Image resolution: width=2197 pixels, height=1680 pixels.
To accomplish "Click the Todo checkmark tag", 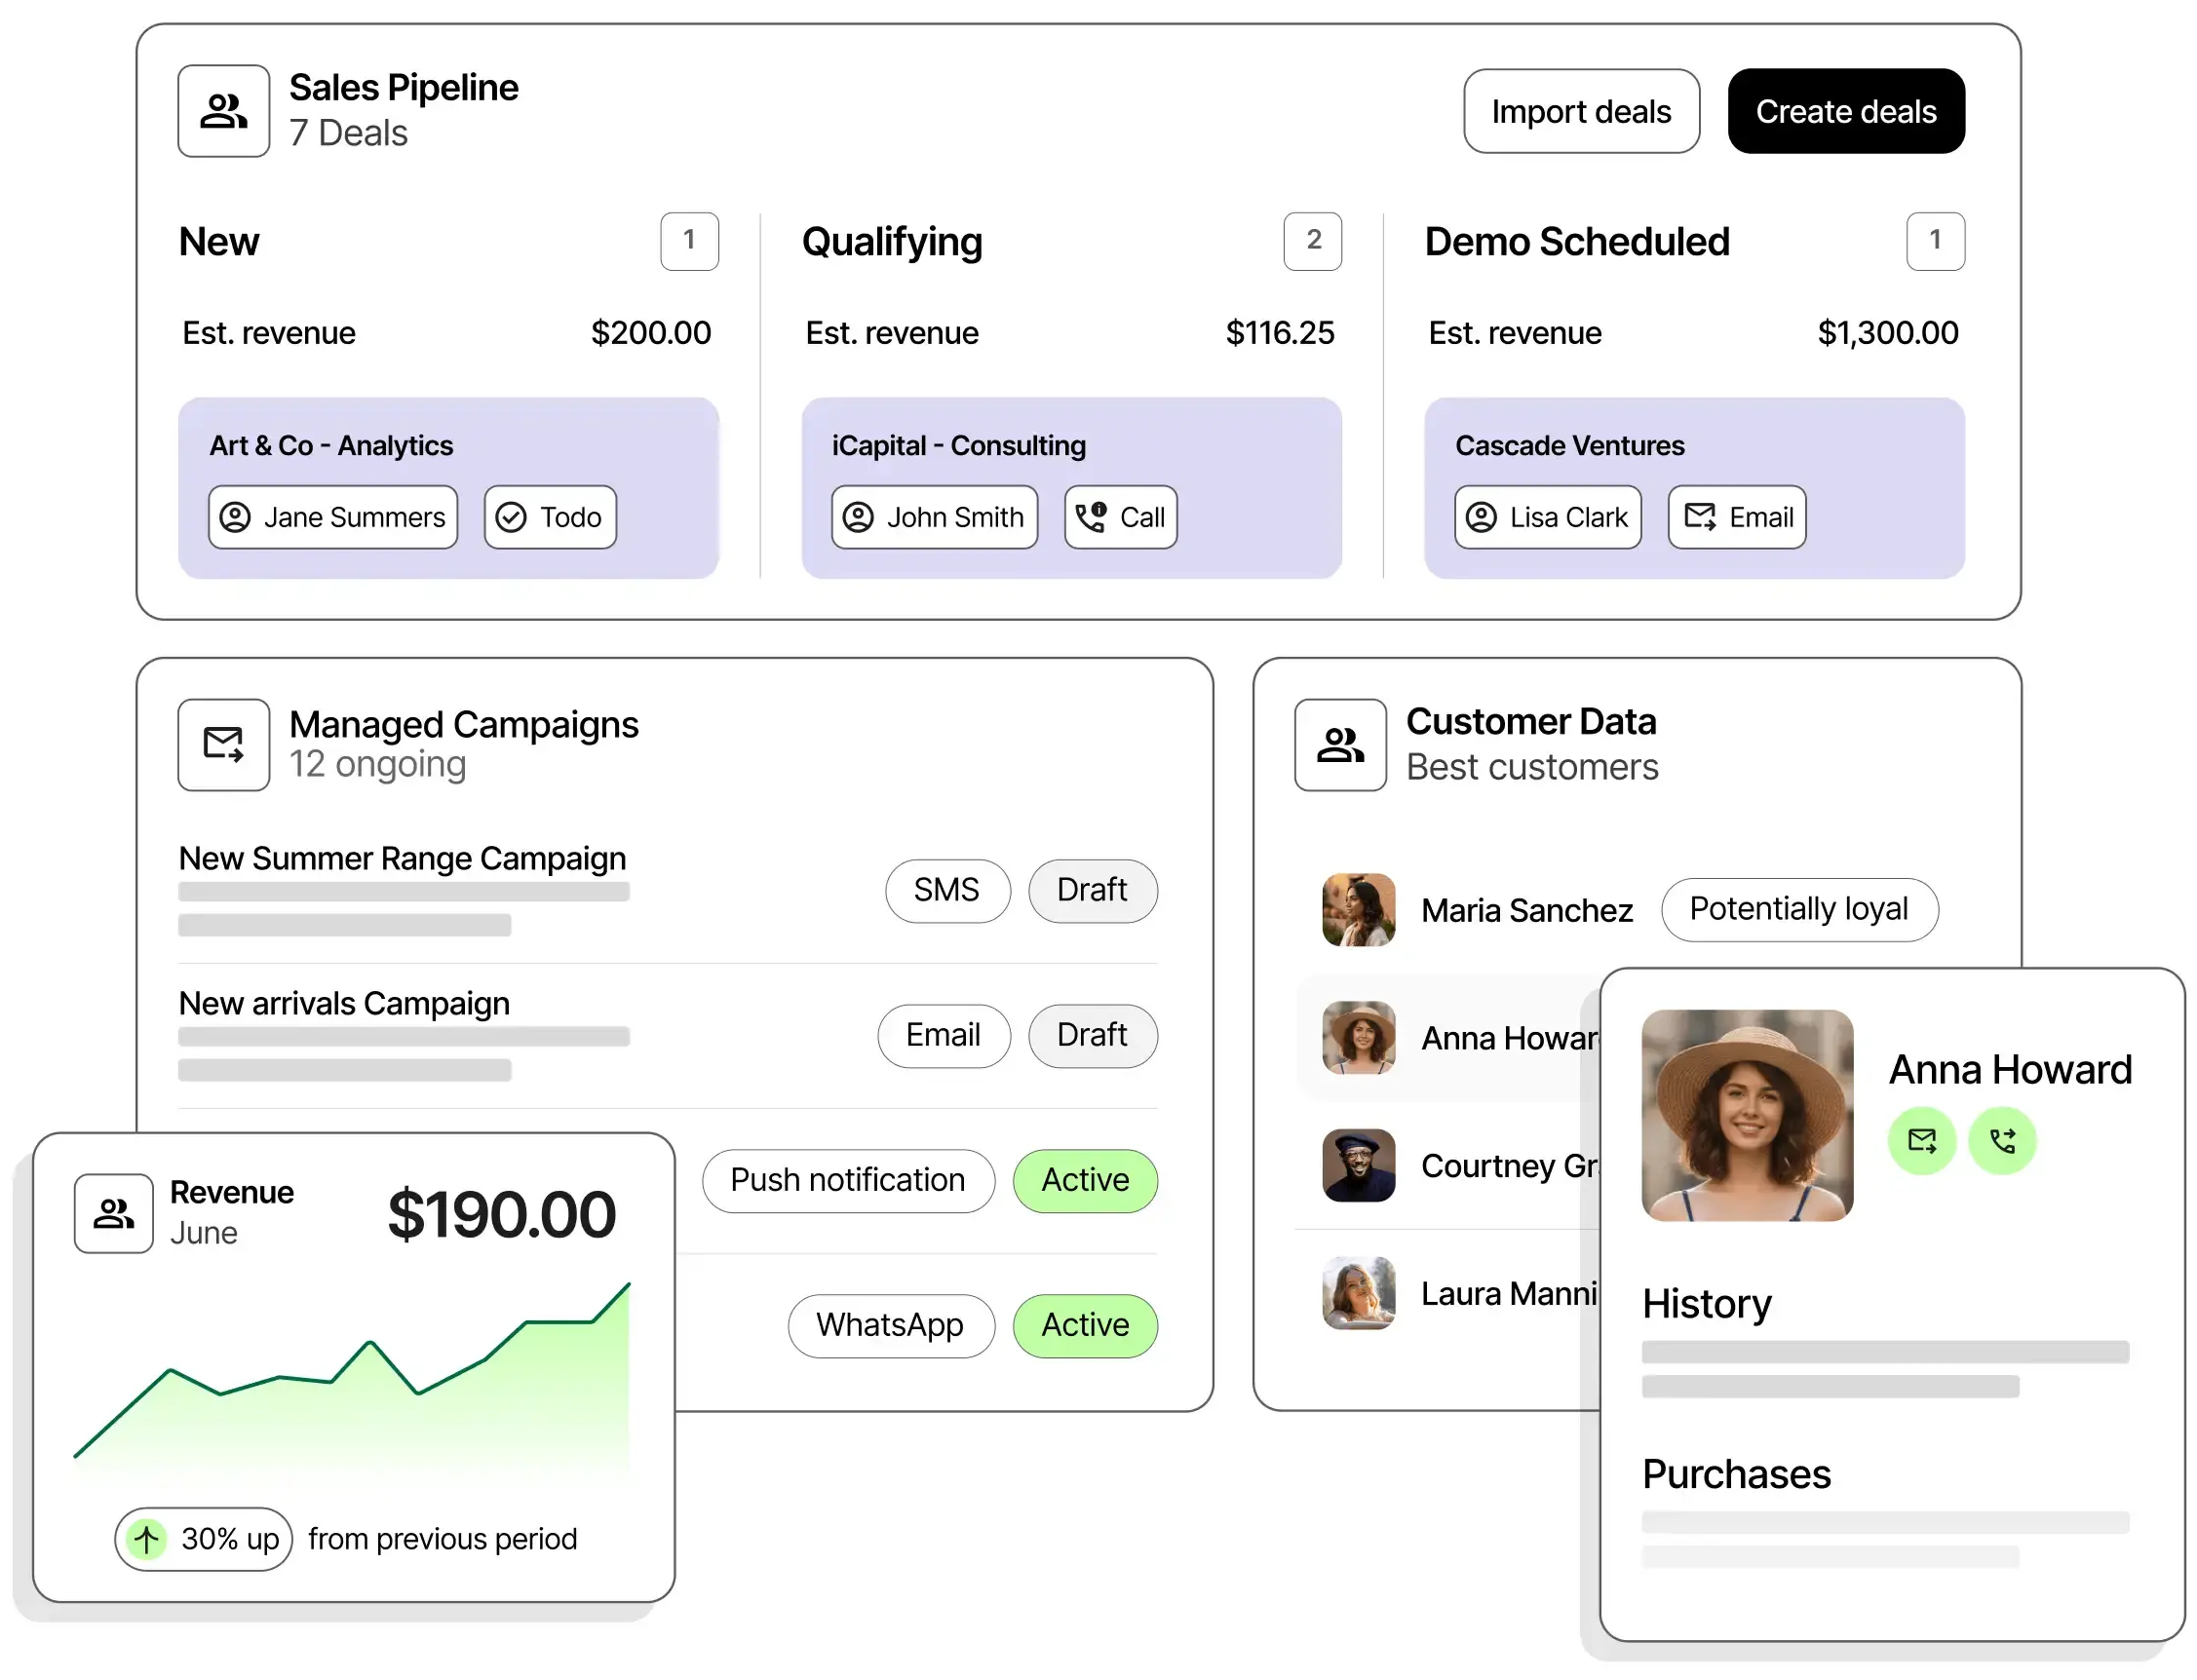I will (x=549, y=517).
